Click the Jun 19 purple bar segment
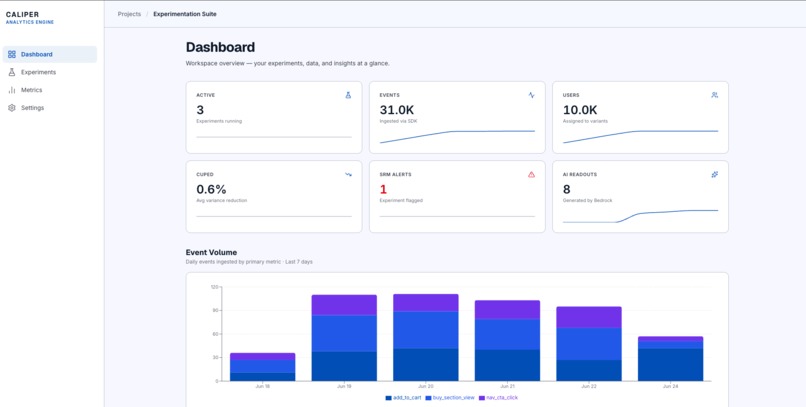Image resolution: width=806 pixels, height=407 pixels. click(344, 305)
